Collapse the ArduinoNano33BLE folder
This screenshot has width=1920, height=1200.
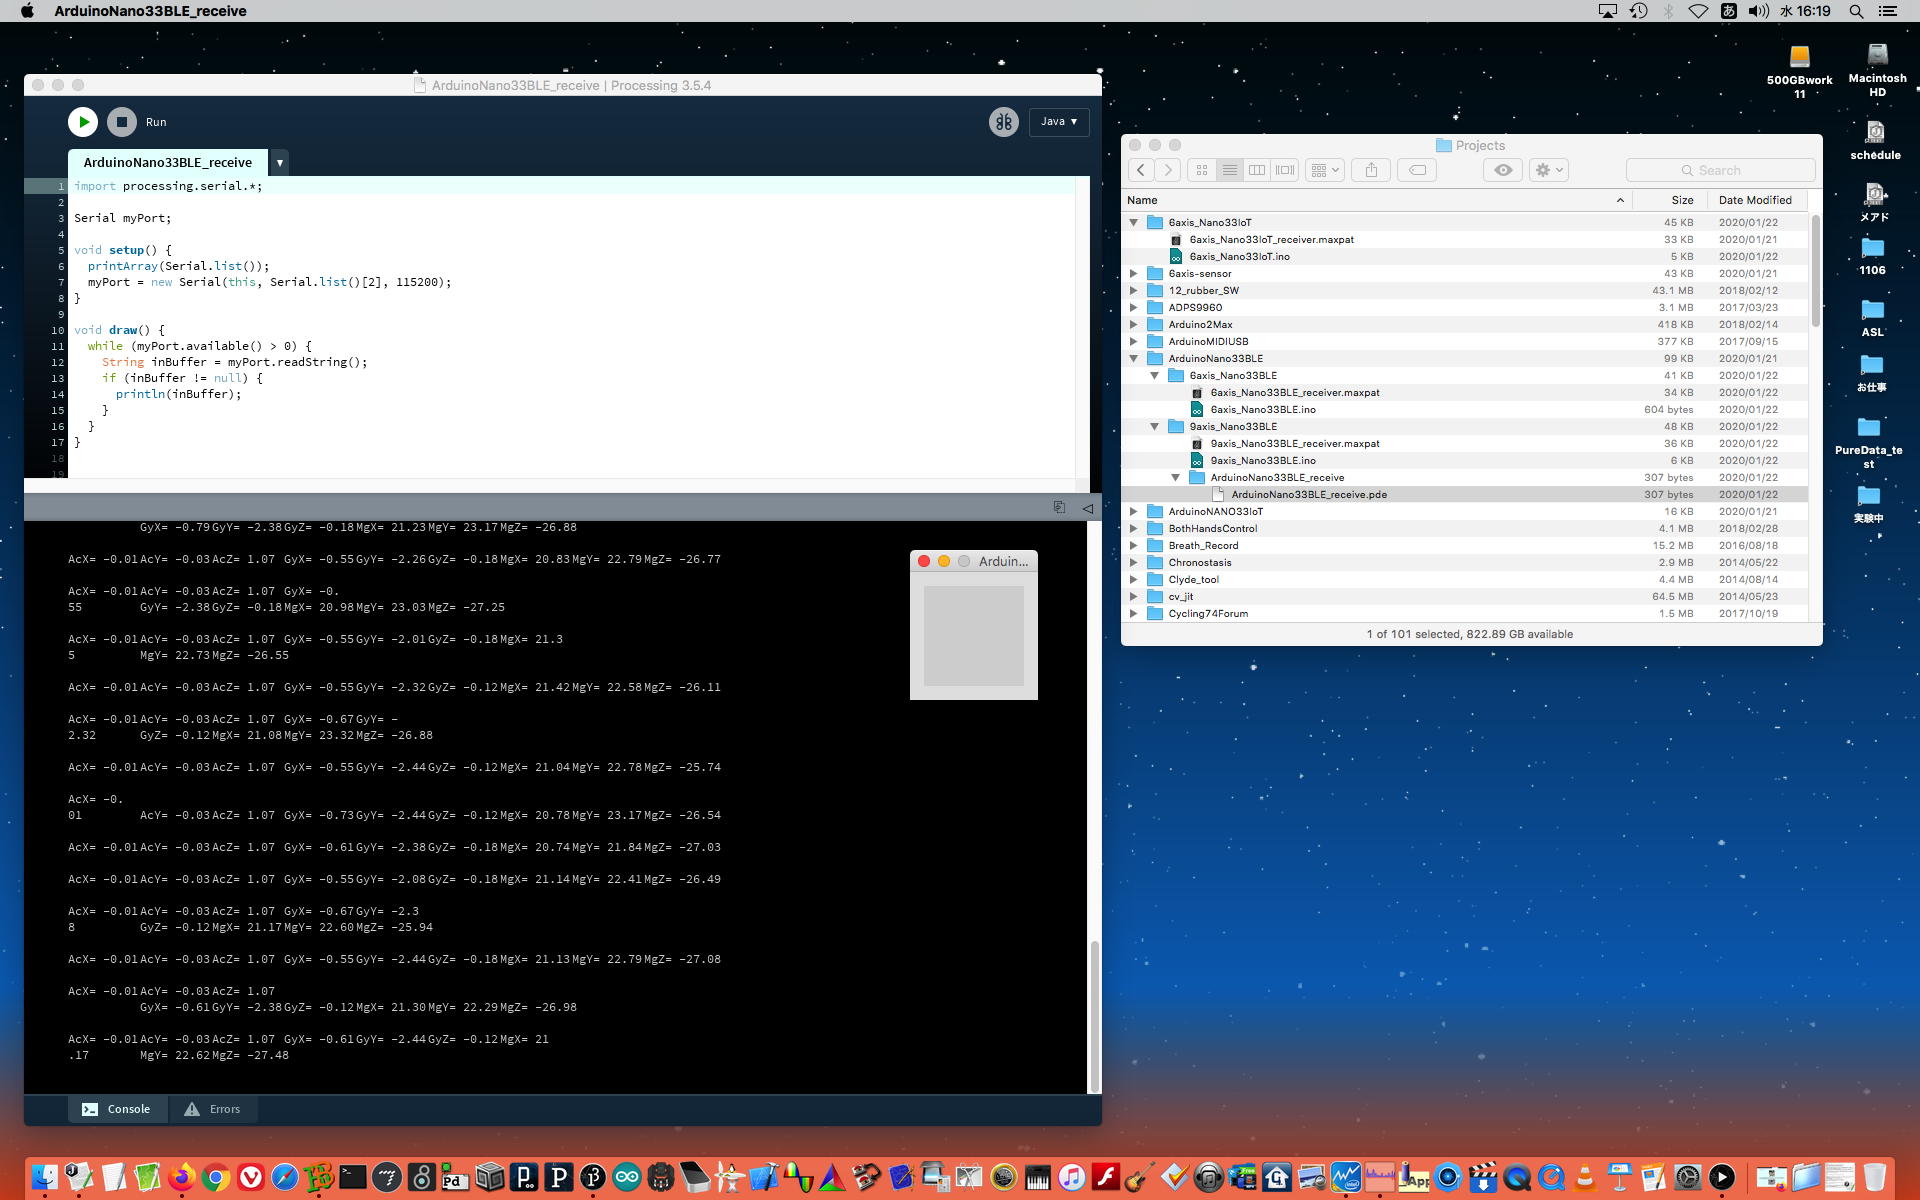point(1133,359)
